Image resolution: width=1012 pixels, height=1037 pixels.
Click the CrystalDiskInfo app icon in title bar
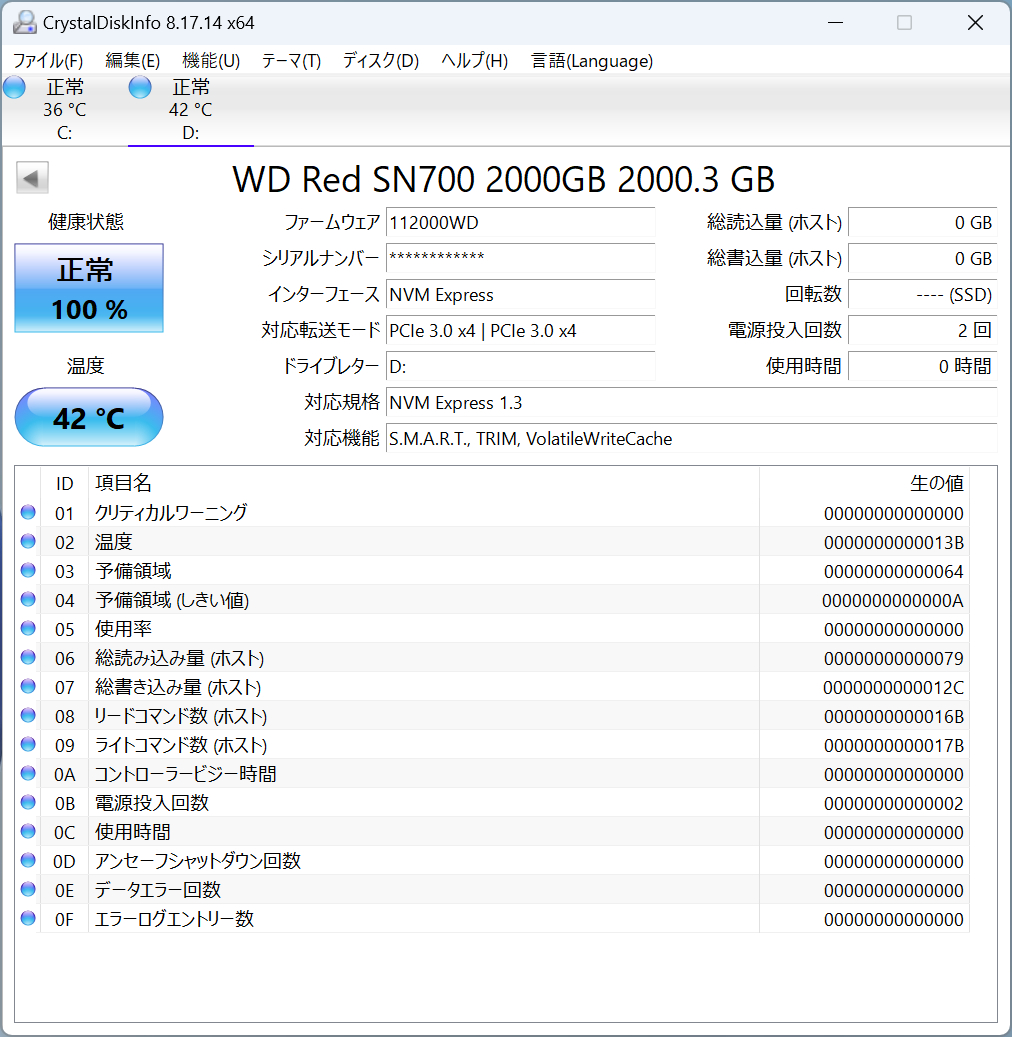[24, 22]
